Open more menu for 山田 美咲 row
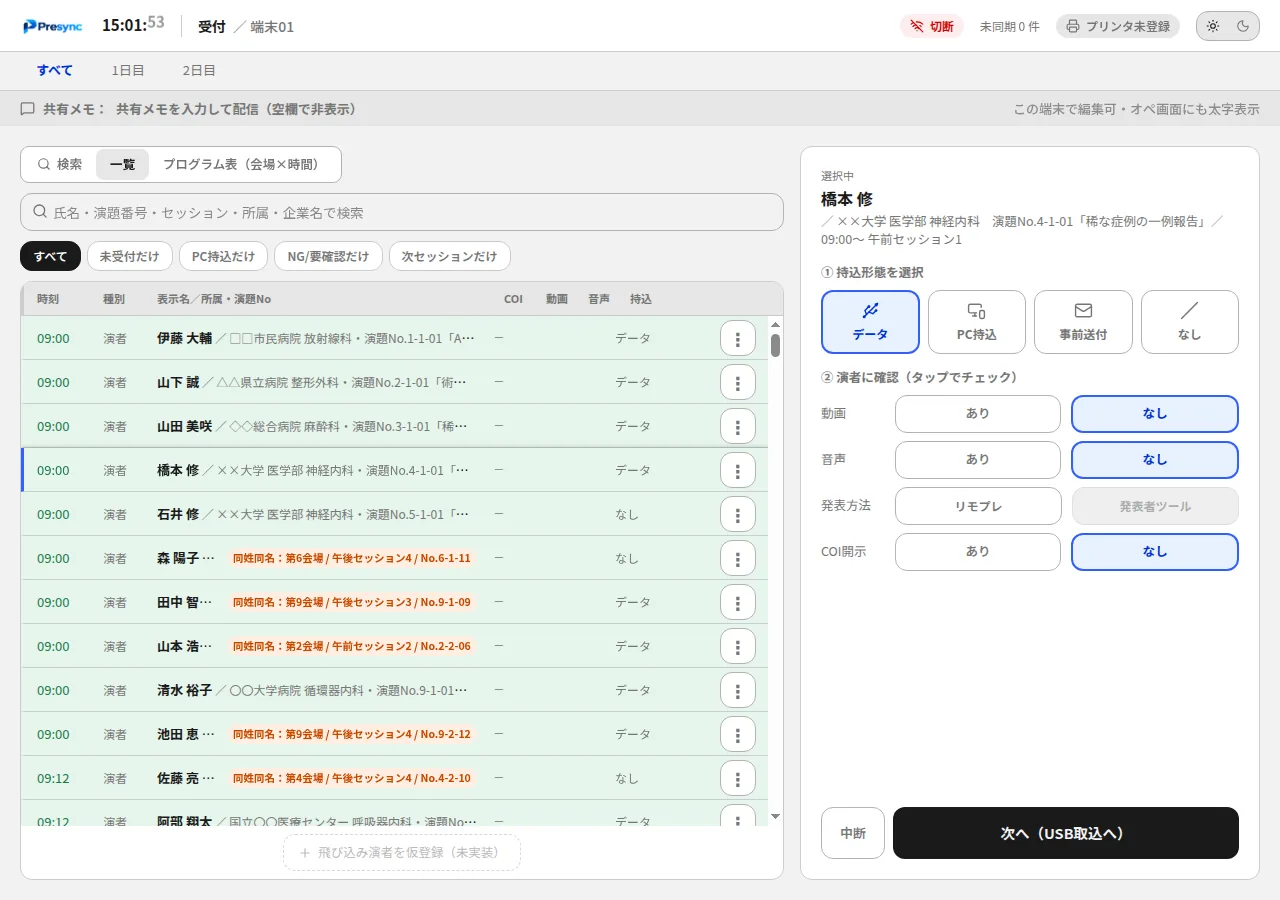Image resolution: width=1280 pixels, height=900 pixels. tap(738, 426)
